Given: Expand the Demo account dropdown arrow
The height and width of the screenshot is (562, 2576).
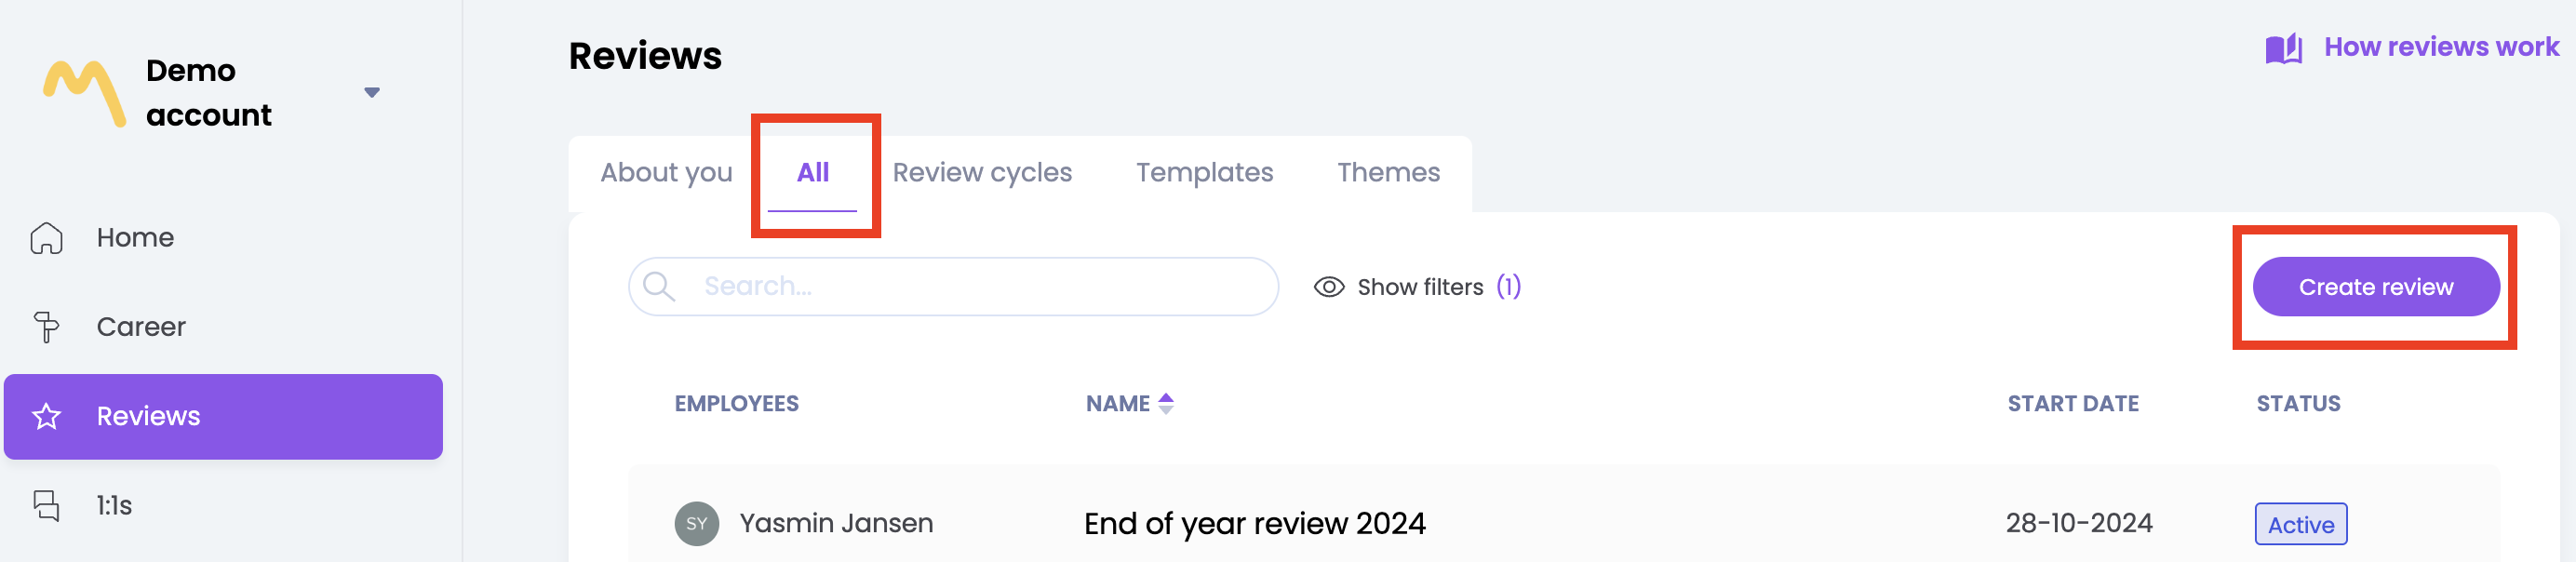Looking at the screenshot, I should (x=372, y=93).
